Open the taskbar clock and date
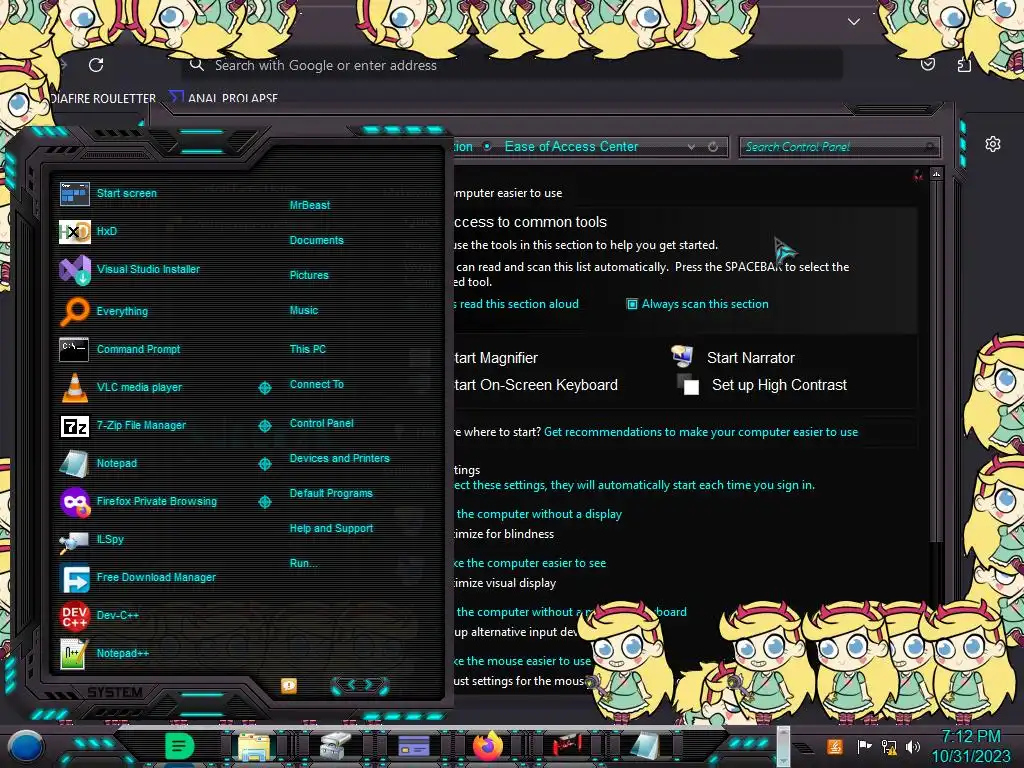The height and width of the screenshot is (768, 1024). coord(971,746)
